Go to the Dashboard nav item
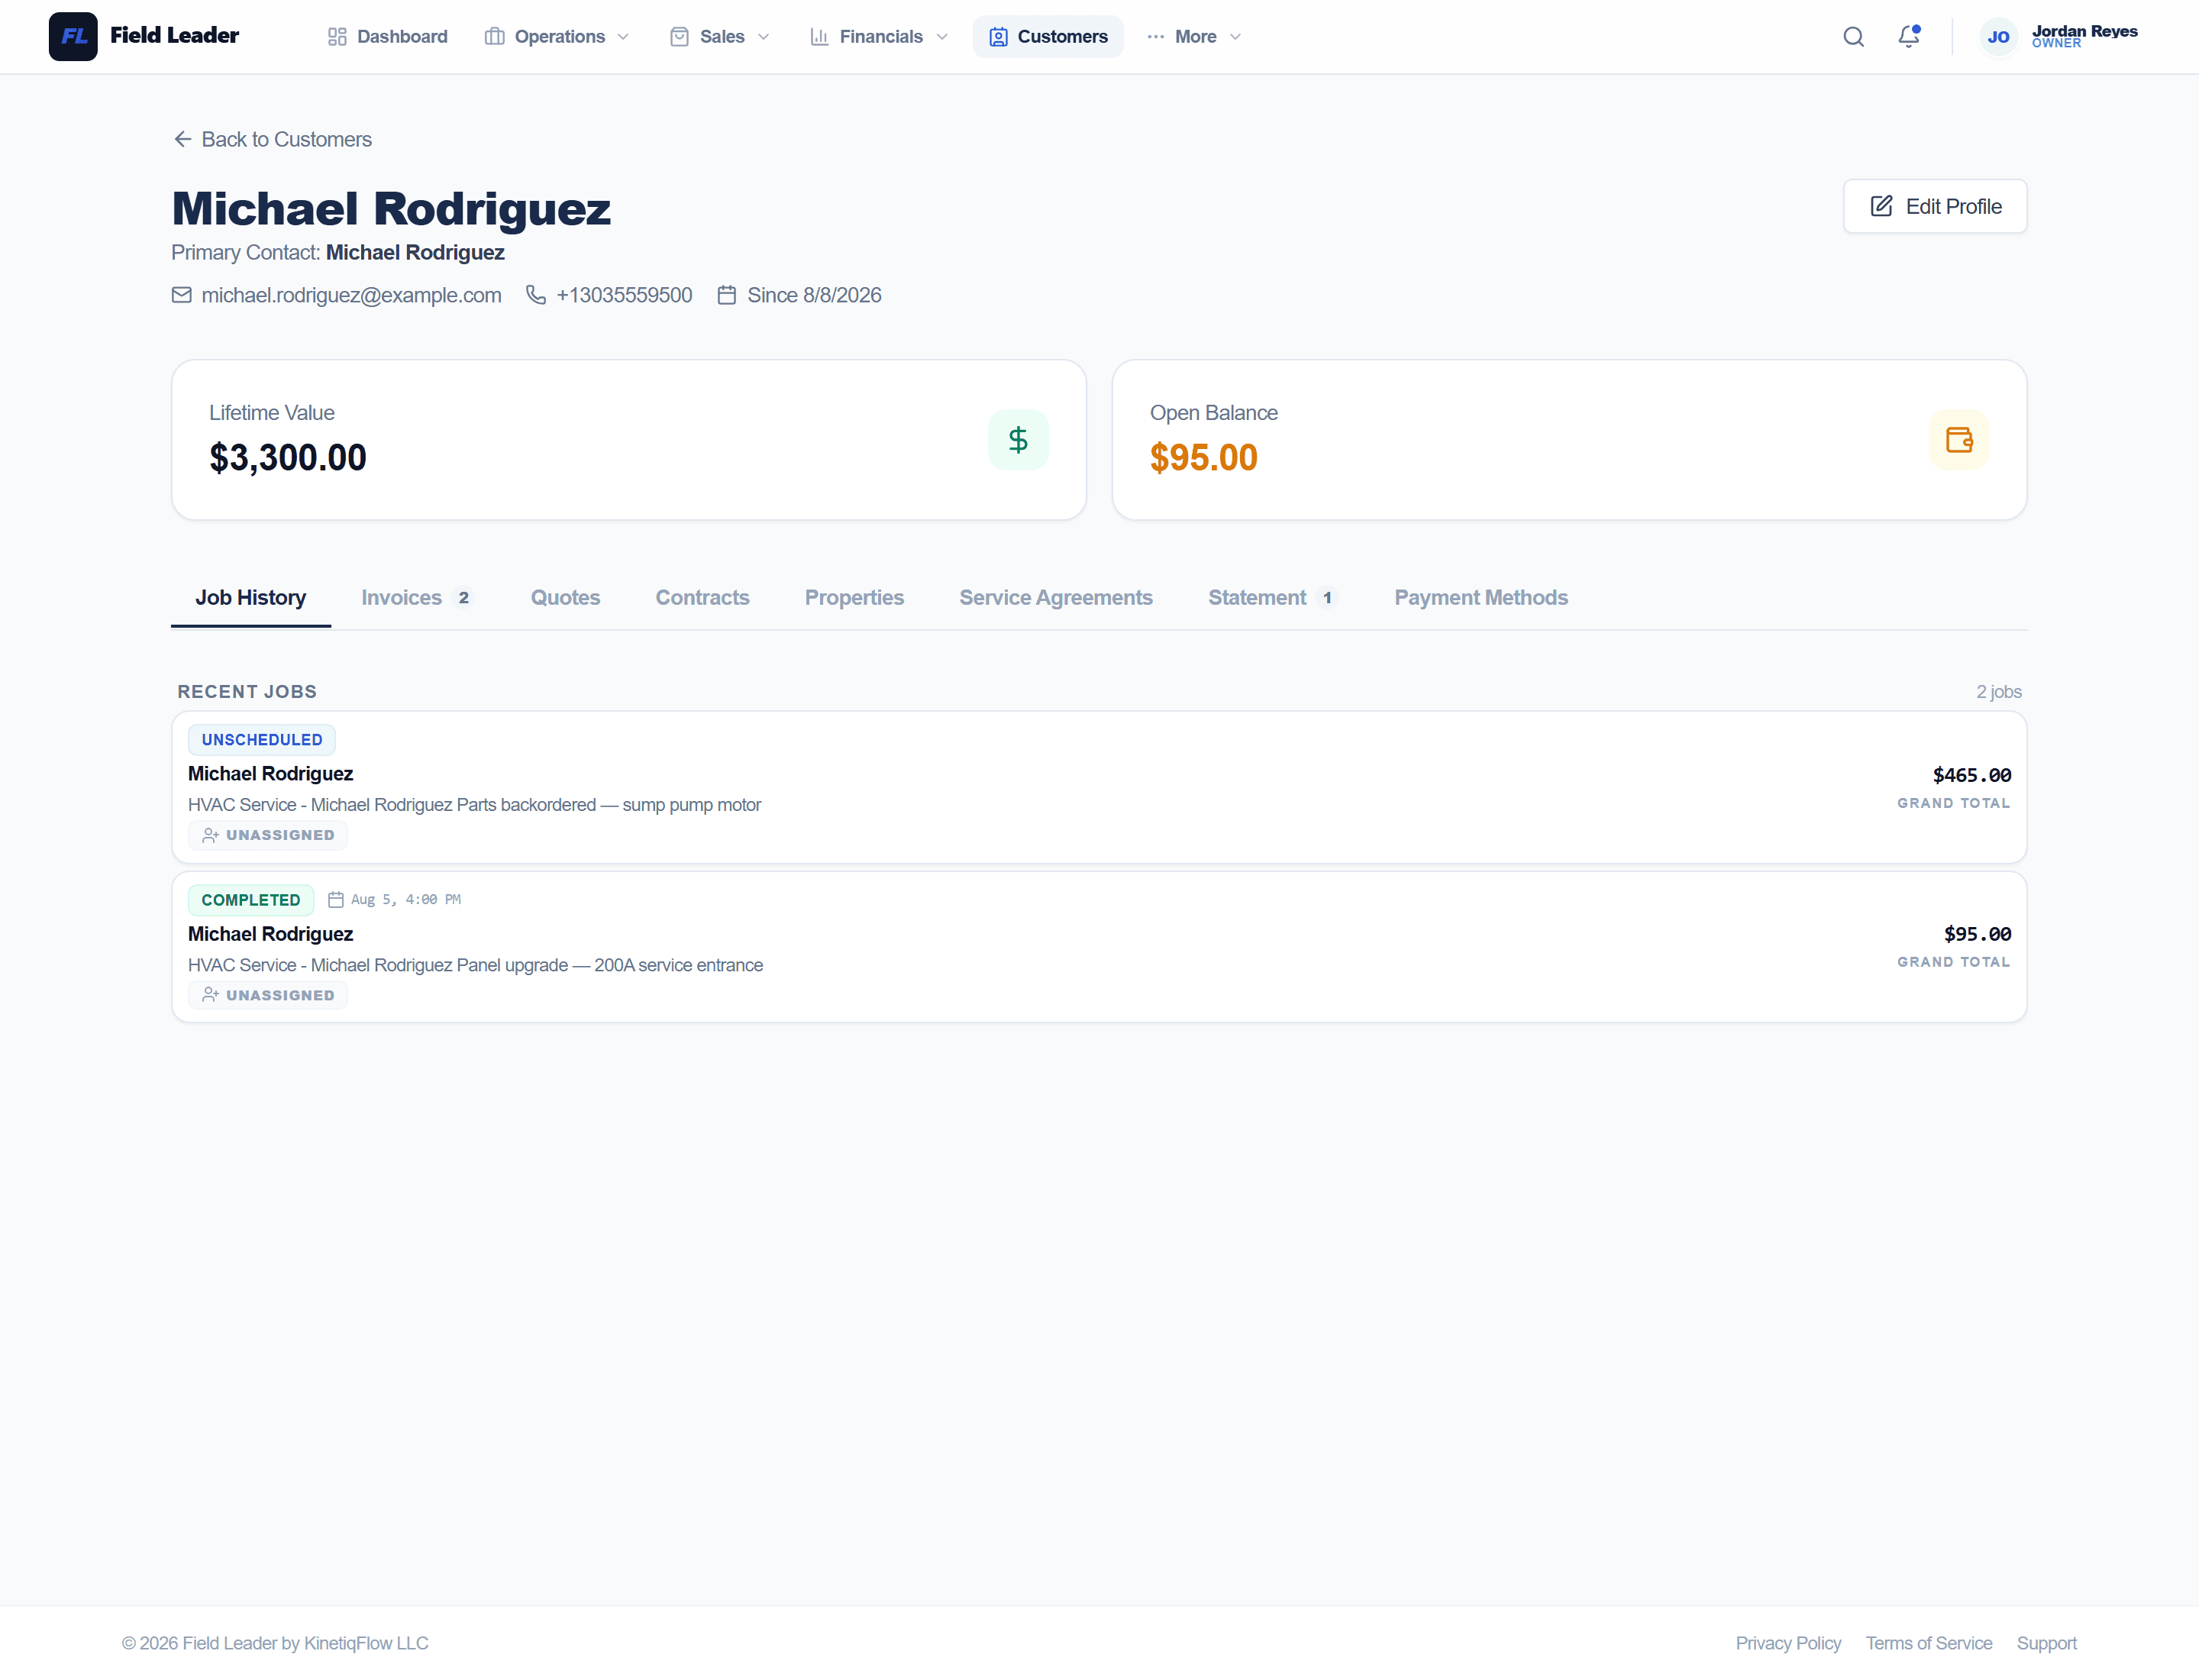2199x1680 pixels. coord(388,37)
